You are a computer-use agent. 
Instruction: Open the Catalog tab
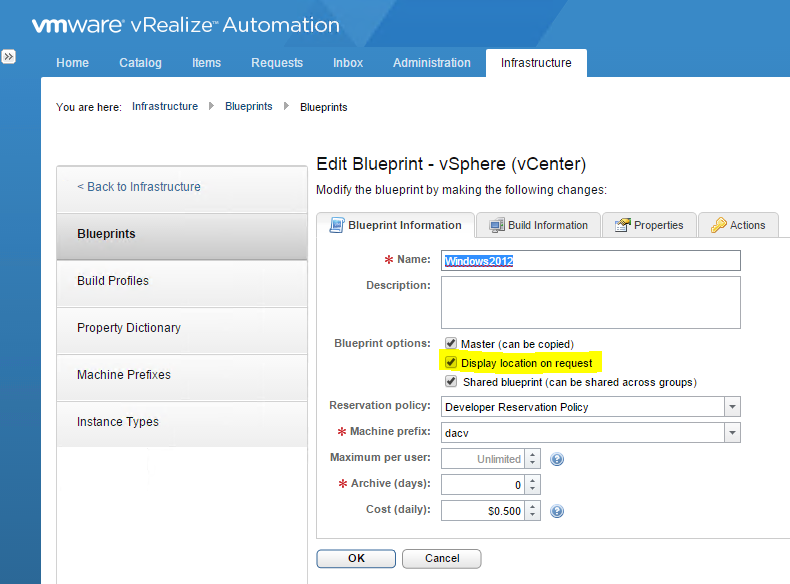click(x=140, y=62)
